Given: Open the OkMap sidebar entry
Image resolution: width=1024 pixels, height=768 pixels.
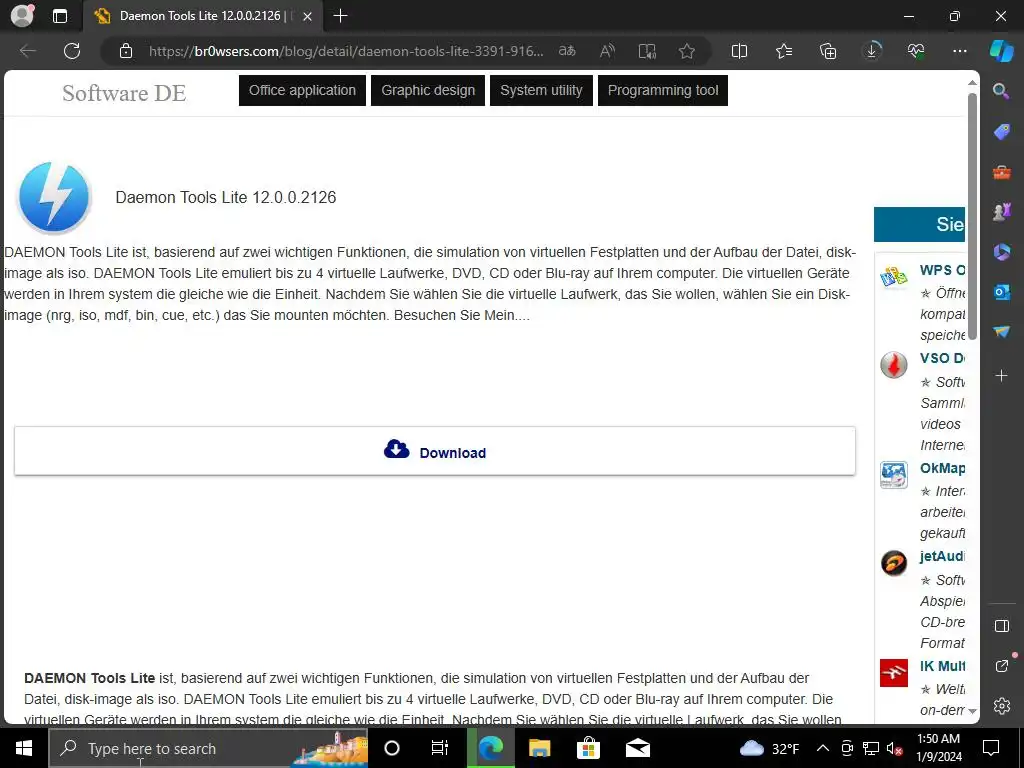Looking at the screenshot, I should coord(942,468).
